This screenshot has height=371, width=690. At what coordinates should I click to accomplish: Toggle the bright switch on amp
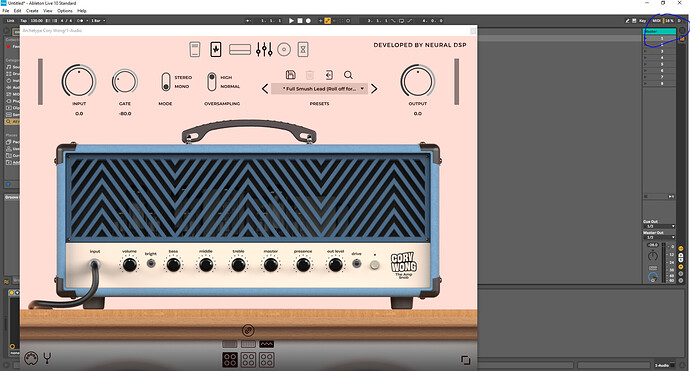[151, 264]
